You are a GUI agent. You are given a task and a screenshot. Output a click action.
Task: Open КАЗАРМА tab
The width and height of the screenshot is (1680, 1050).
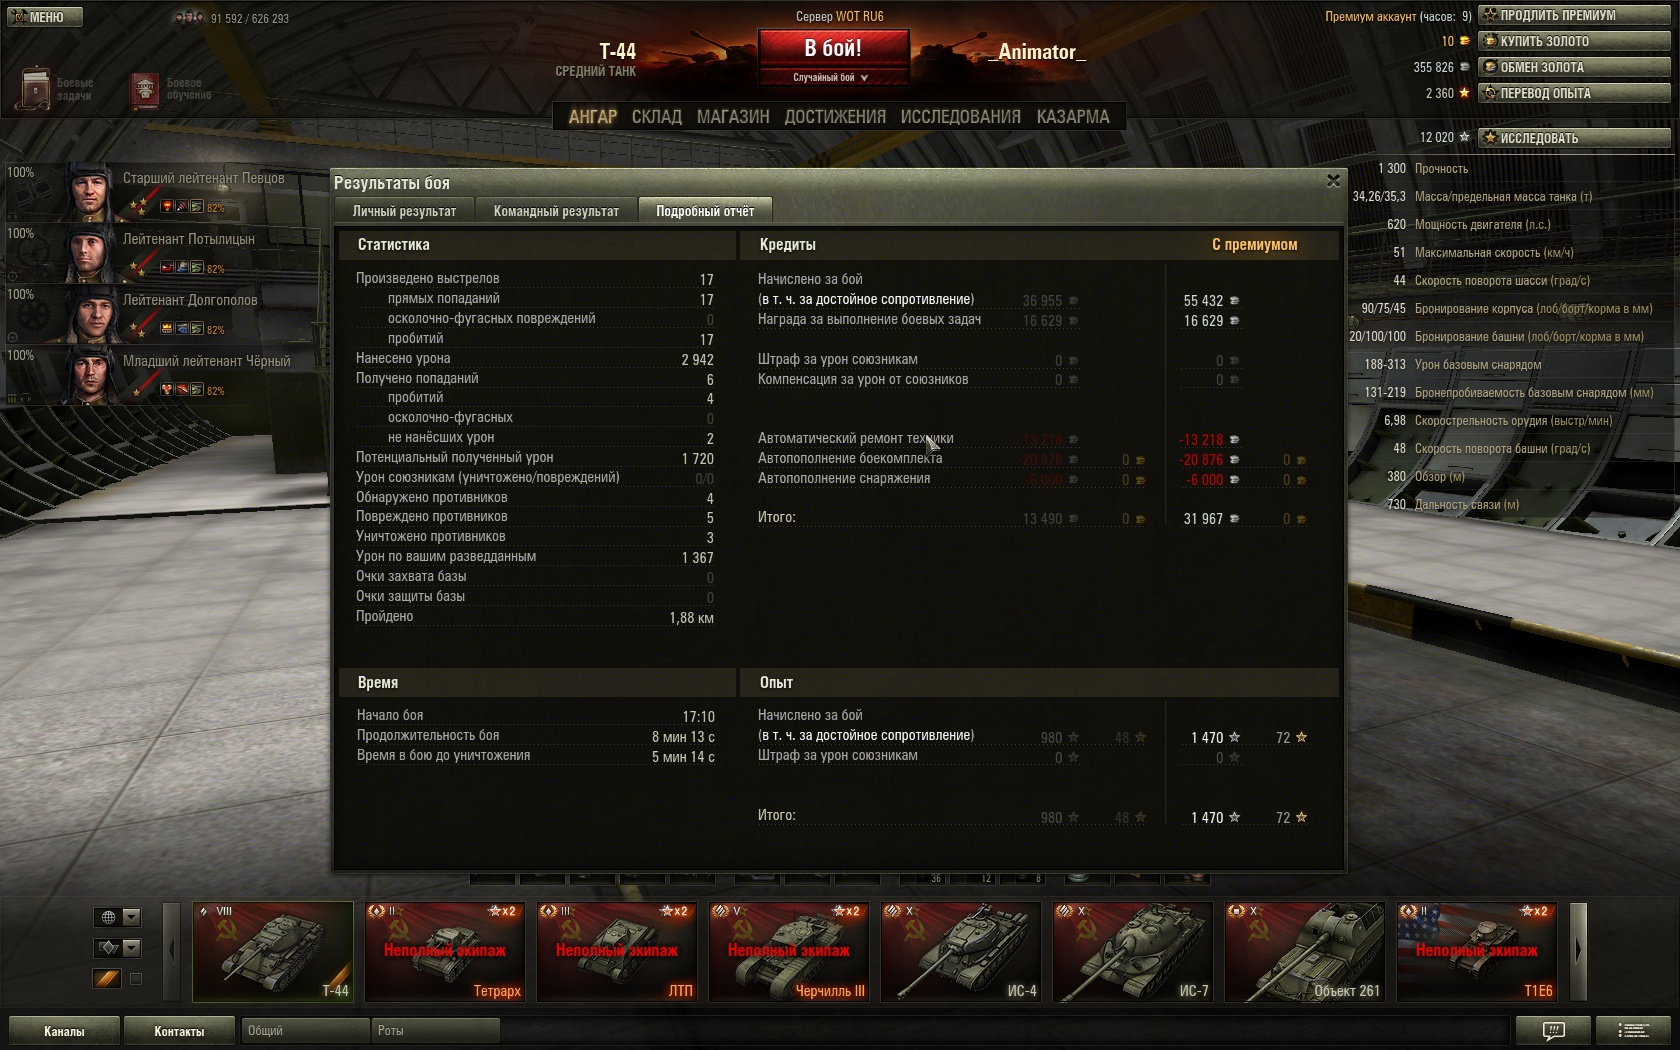[x=1073, y=117]
